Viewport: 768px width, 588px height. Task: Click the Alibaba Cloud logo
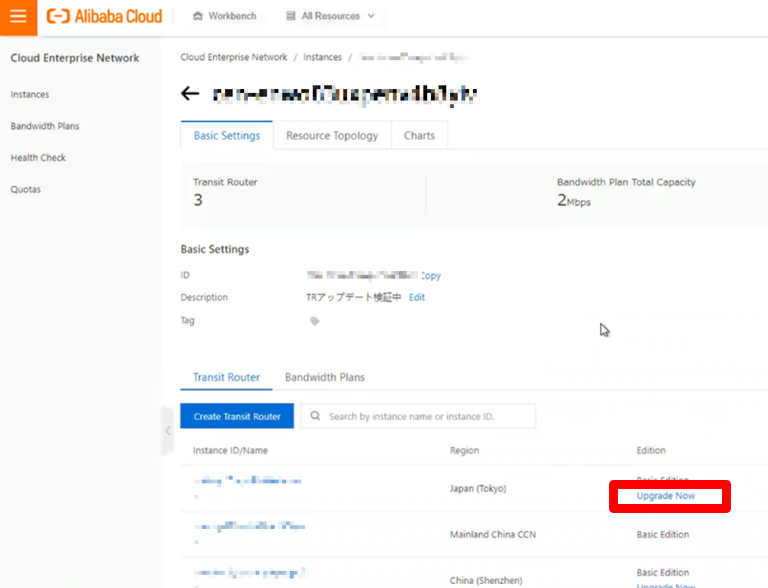pos(105,16)
